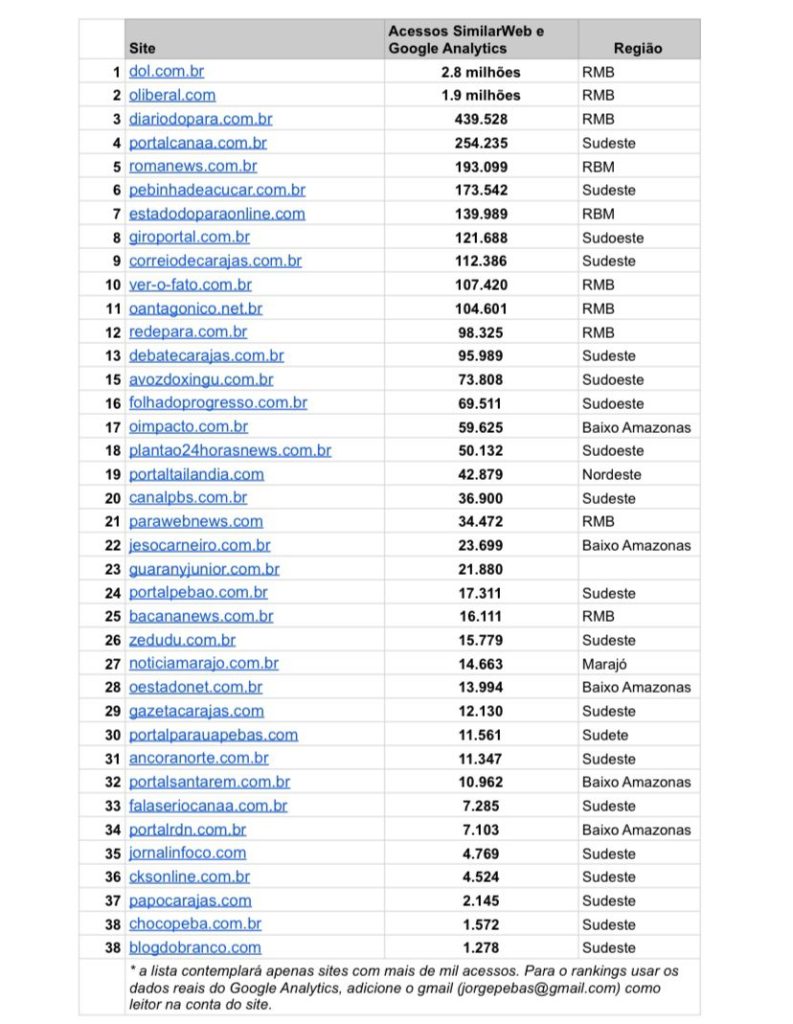
Task: Select the 2.8 milhões access cell
Action: point(480,72)
